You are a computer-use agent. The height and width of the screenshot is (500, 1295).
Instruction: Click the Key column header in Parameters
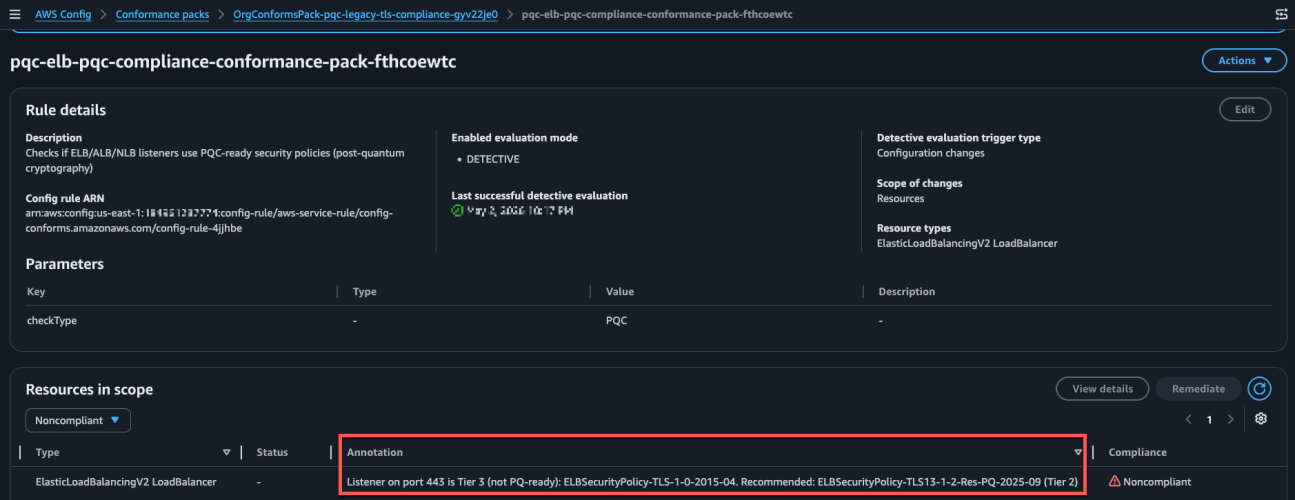[x=35, y=292]
